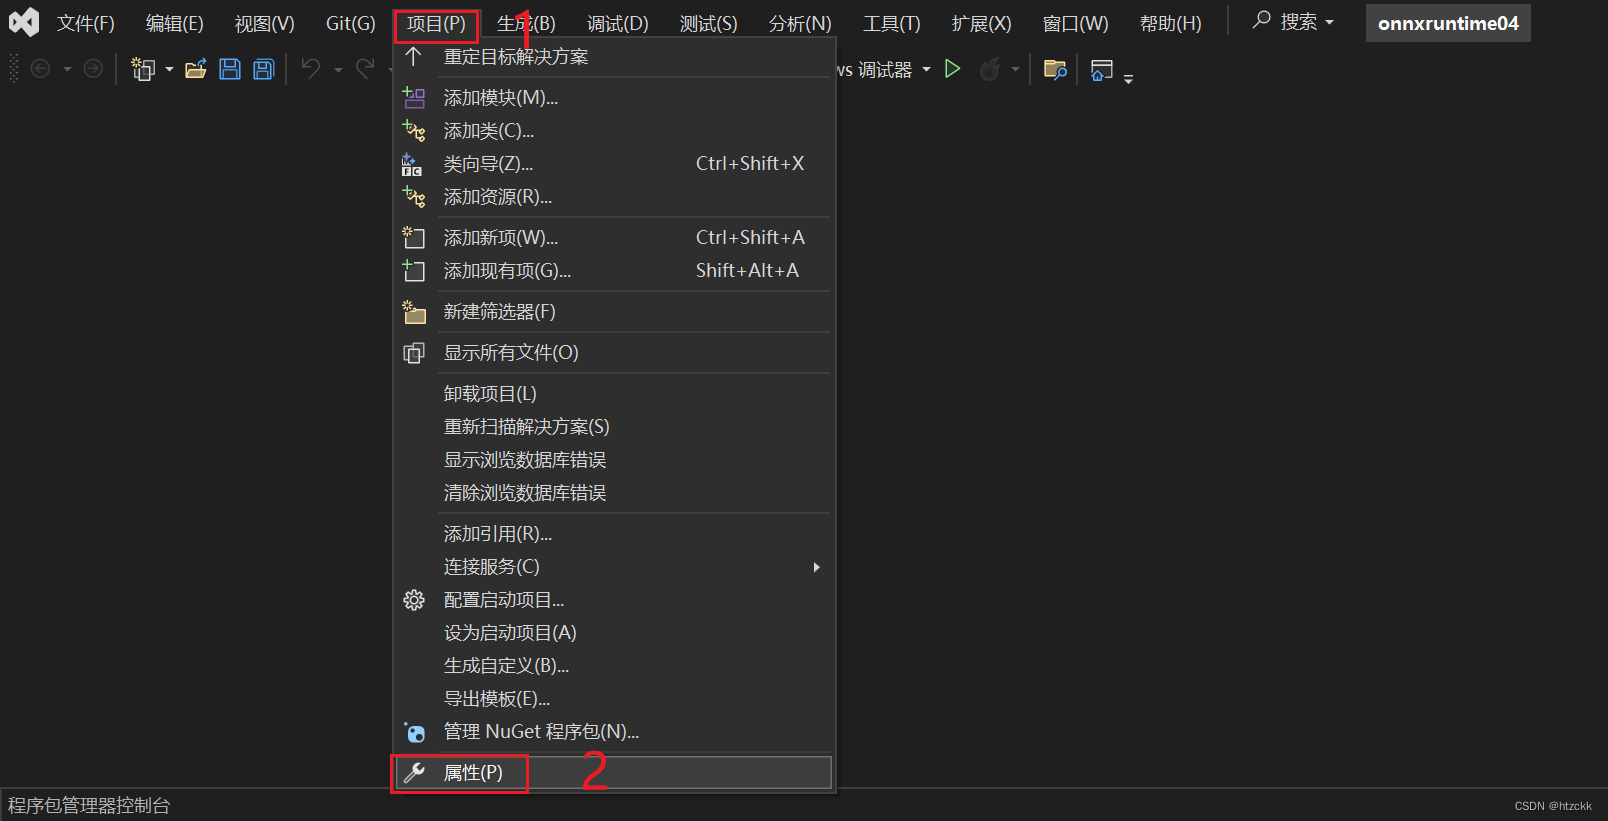The width and height of the screenshot is (1608, 821).
Task: Open the 文件(F) menu
Action: [x=86, y=23]
